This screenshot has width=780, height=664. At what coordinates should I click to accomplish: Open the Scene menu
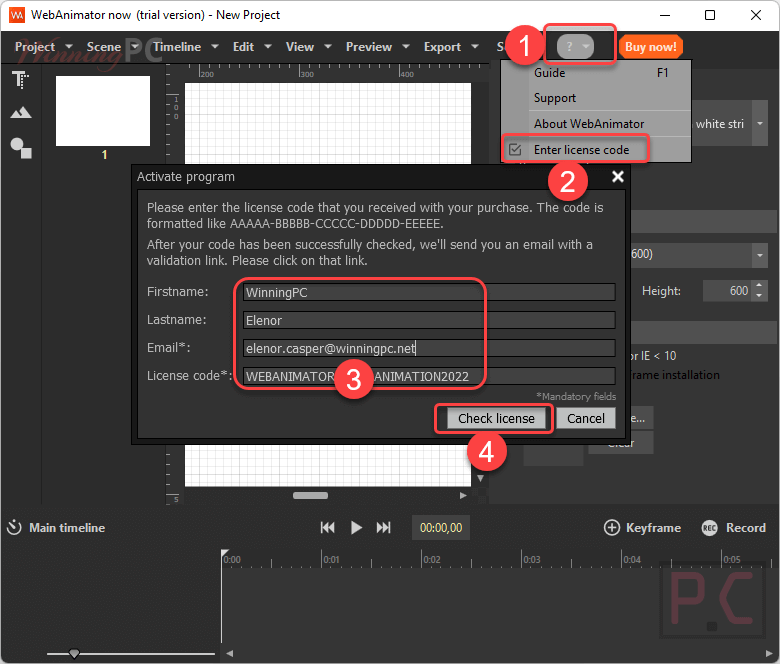click(103, 47)
